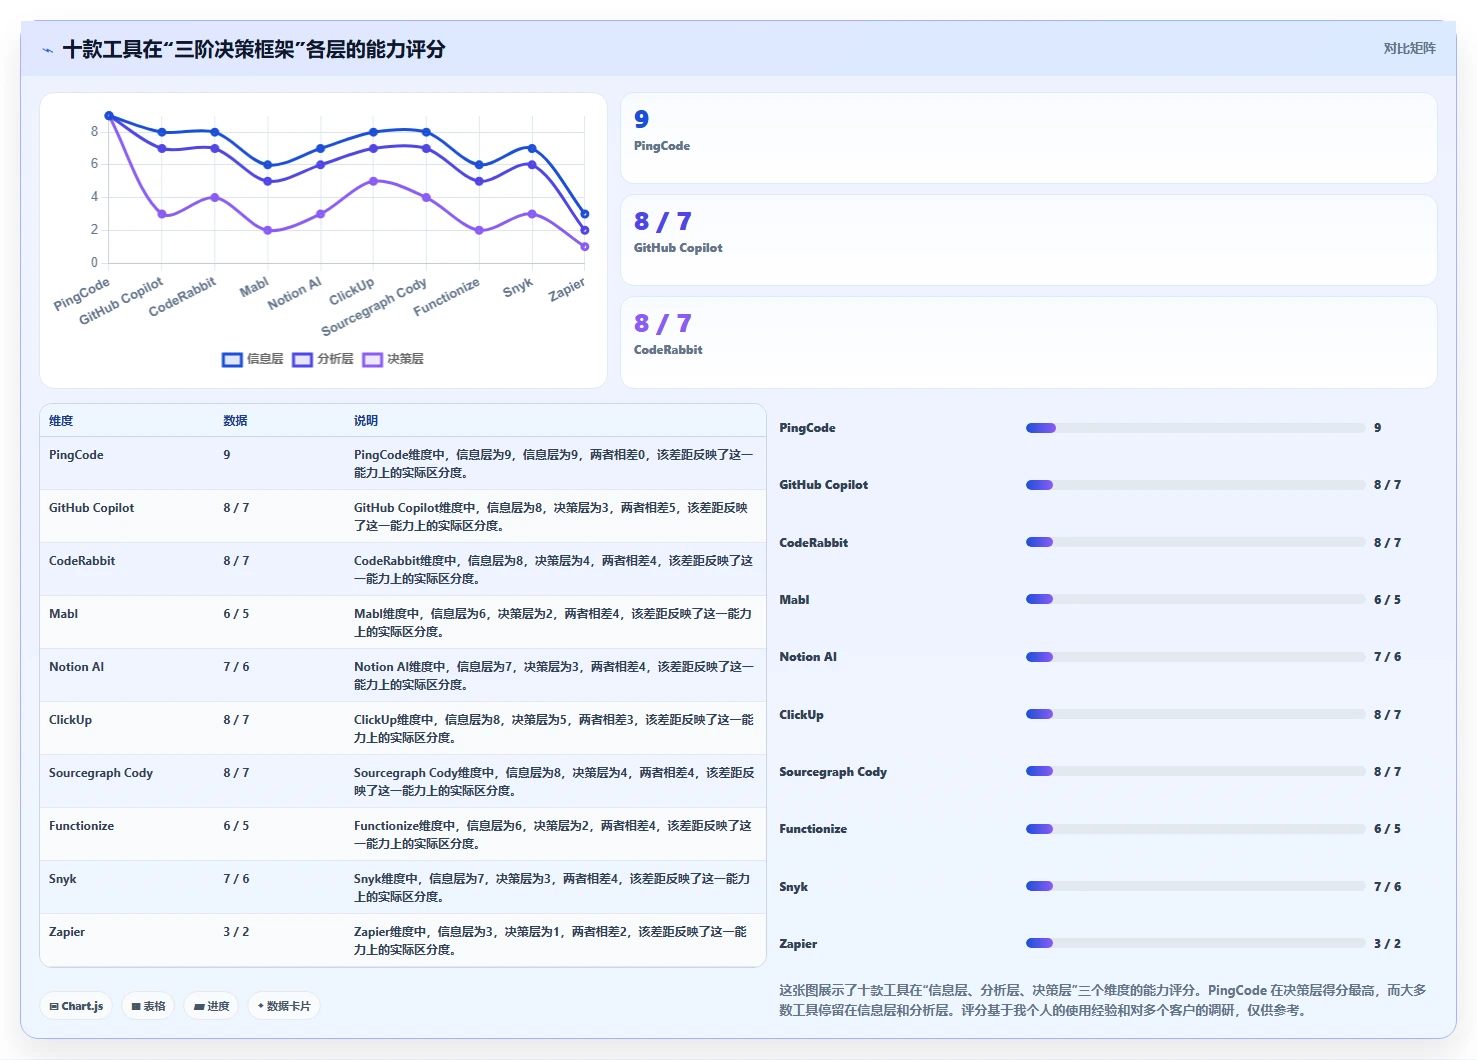Screen dimensions: 1477x1060
Task: Click the Zapier label on the chart axis
Action: pos(567,290)
